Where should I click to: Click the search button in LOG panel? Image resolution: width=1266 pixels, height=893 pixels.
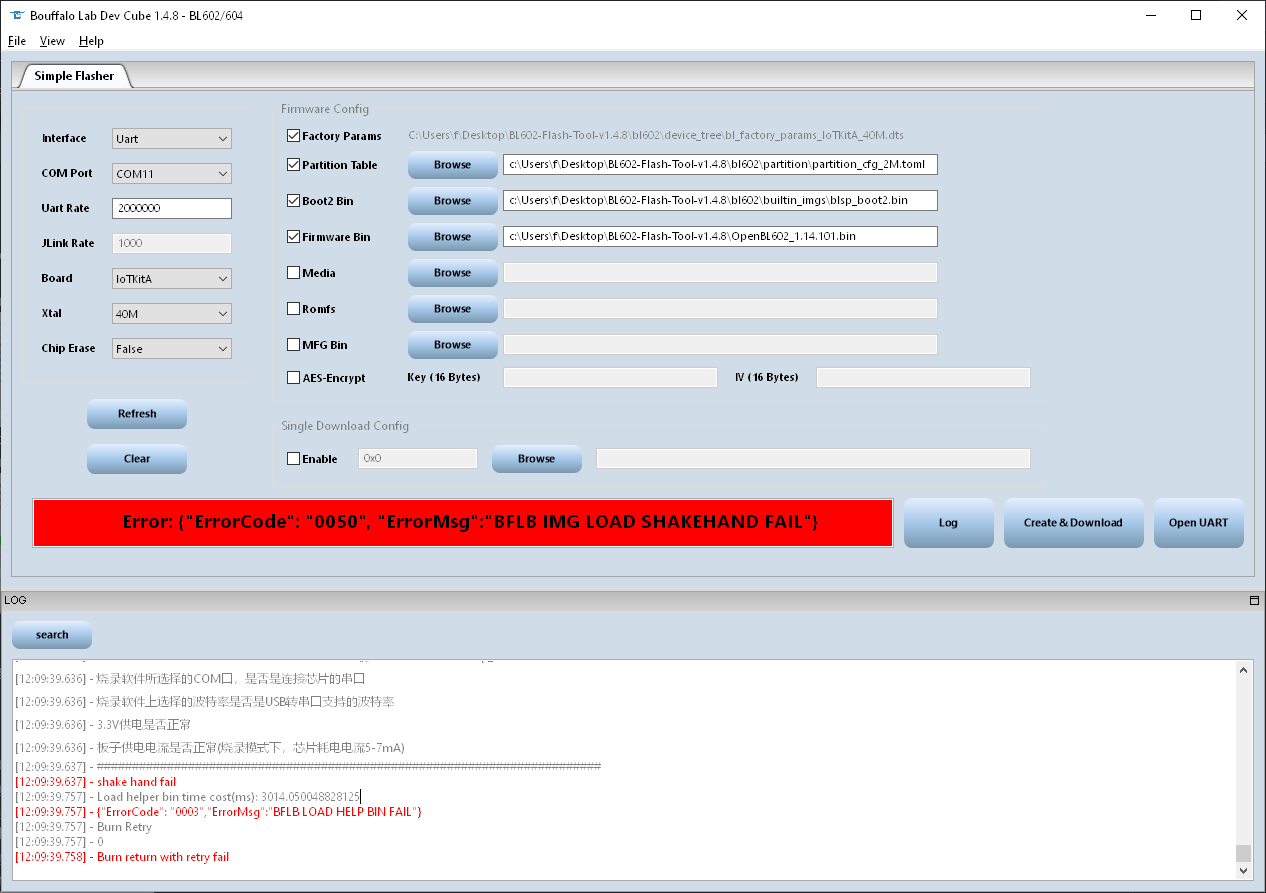point(52,635)
